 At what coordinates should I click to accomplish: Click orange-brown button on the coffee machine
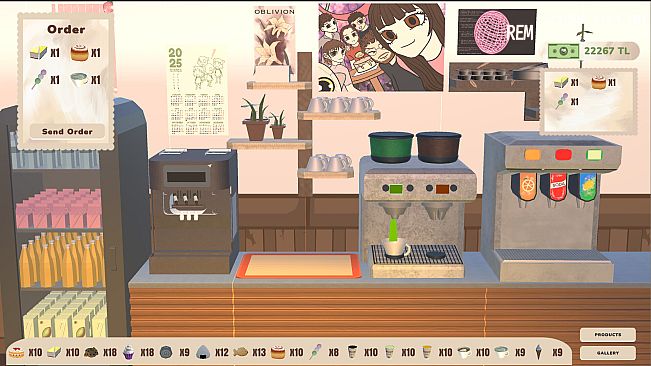click(x=442, y=189)
